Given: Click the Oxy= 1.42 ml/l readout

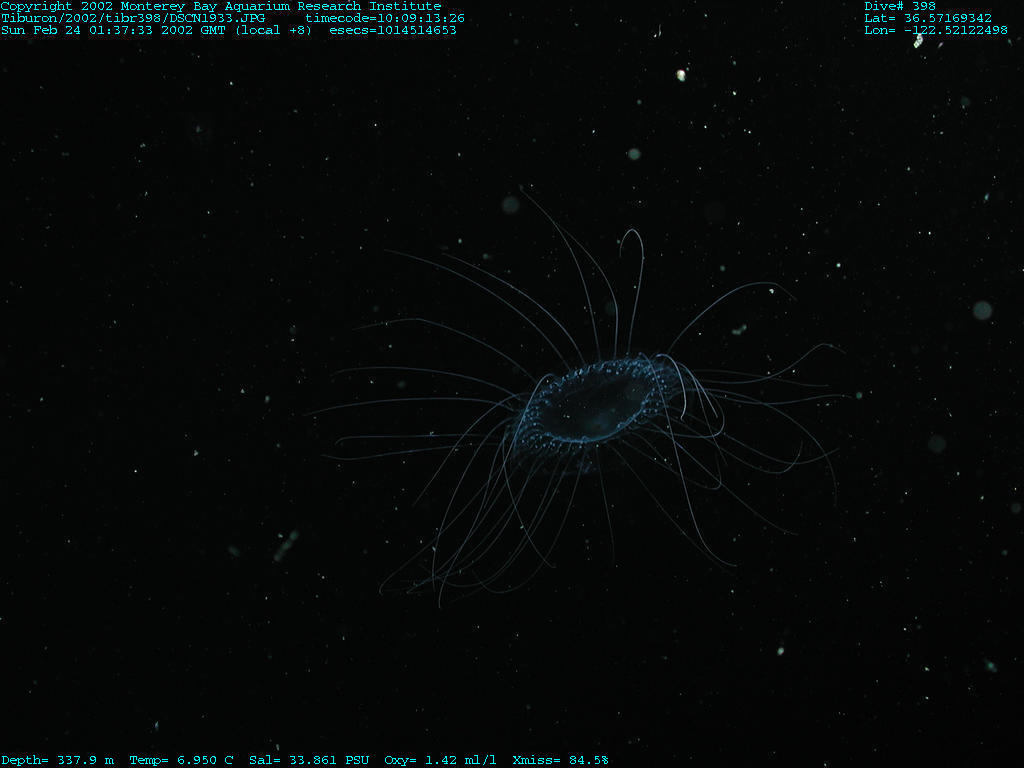Looking at the screenshot, I should coord(440,760).
